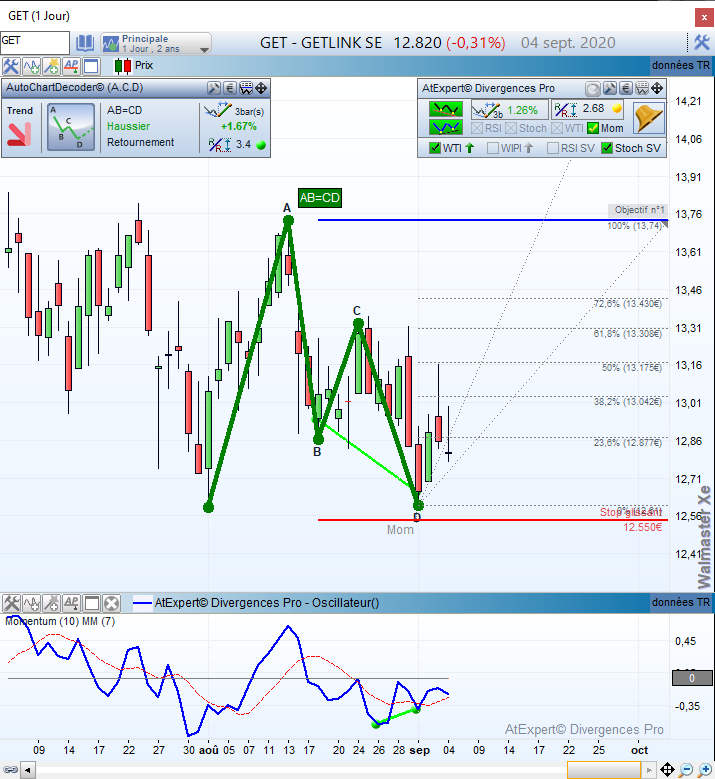Open the AP alerts icon in price toolbar
The image size is (715, 779).
(x=72, y=66)
